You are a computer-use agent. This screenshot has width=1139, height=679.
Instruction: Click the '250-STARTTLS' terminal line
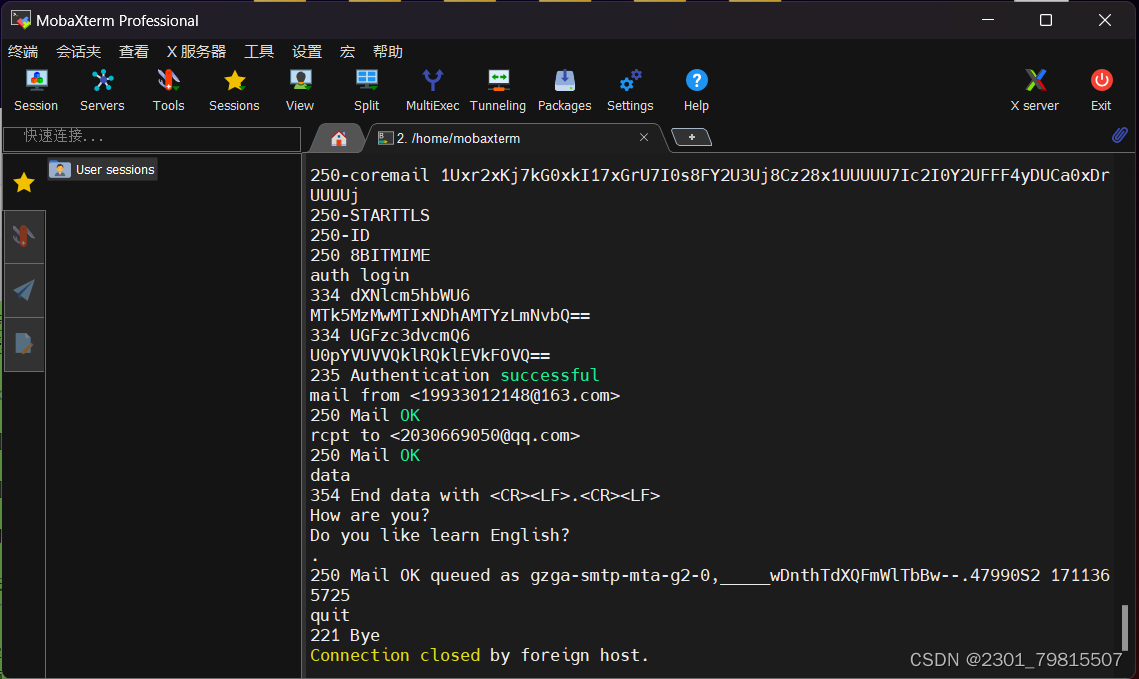point(370,216)
